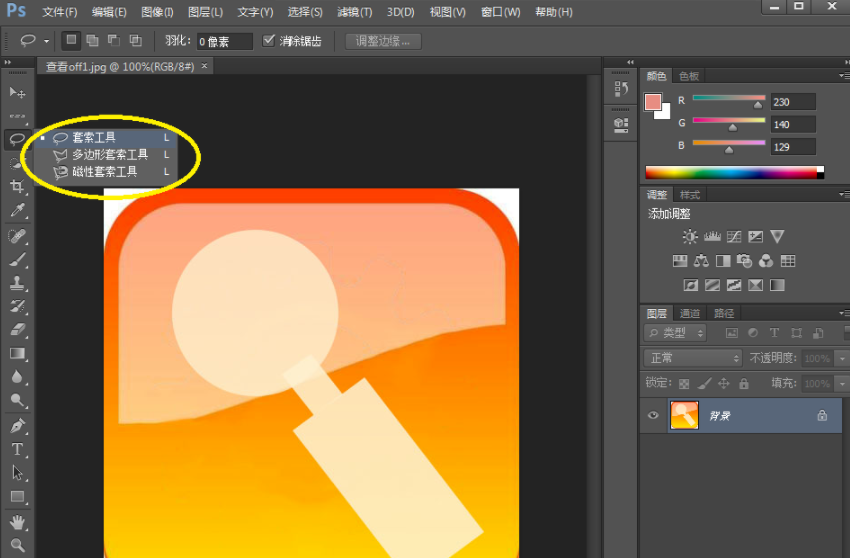850x558 pixels.
Task: Hide the 背景 layer with eye icon
Action: 653,415
